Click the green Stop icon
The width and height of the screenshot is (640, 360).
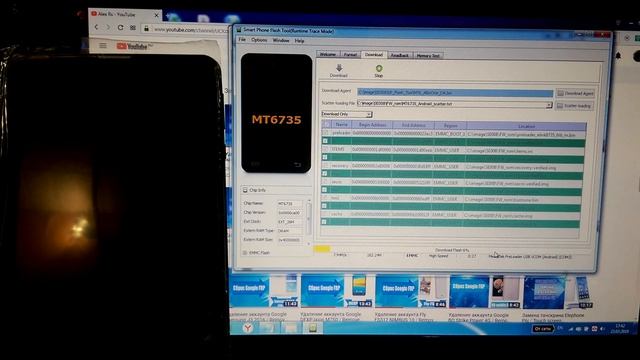point(379,68)
